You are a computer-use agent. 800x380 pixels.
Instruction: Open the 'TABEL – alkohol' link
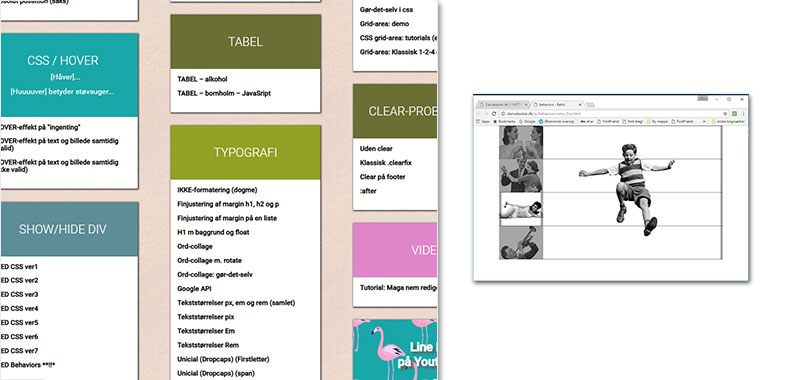(x=202, y=79)
